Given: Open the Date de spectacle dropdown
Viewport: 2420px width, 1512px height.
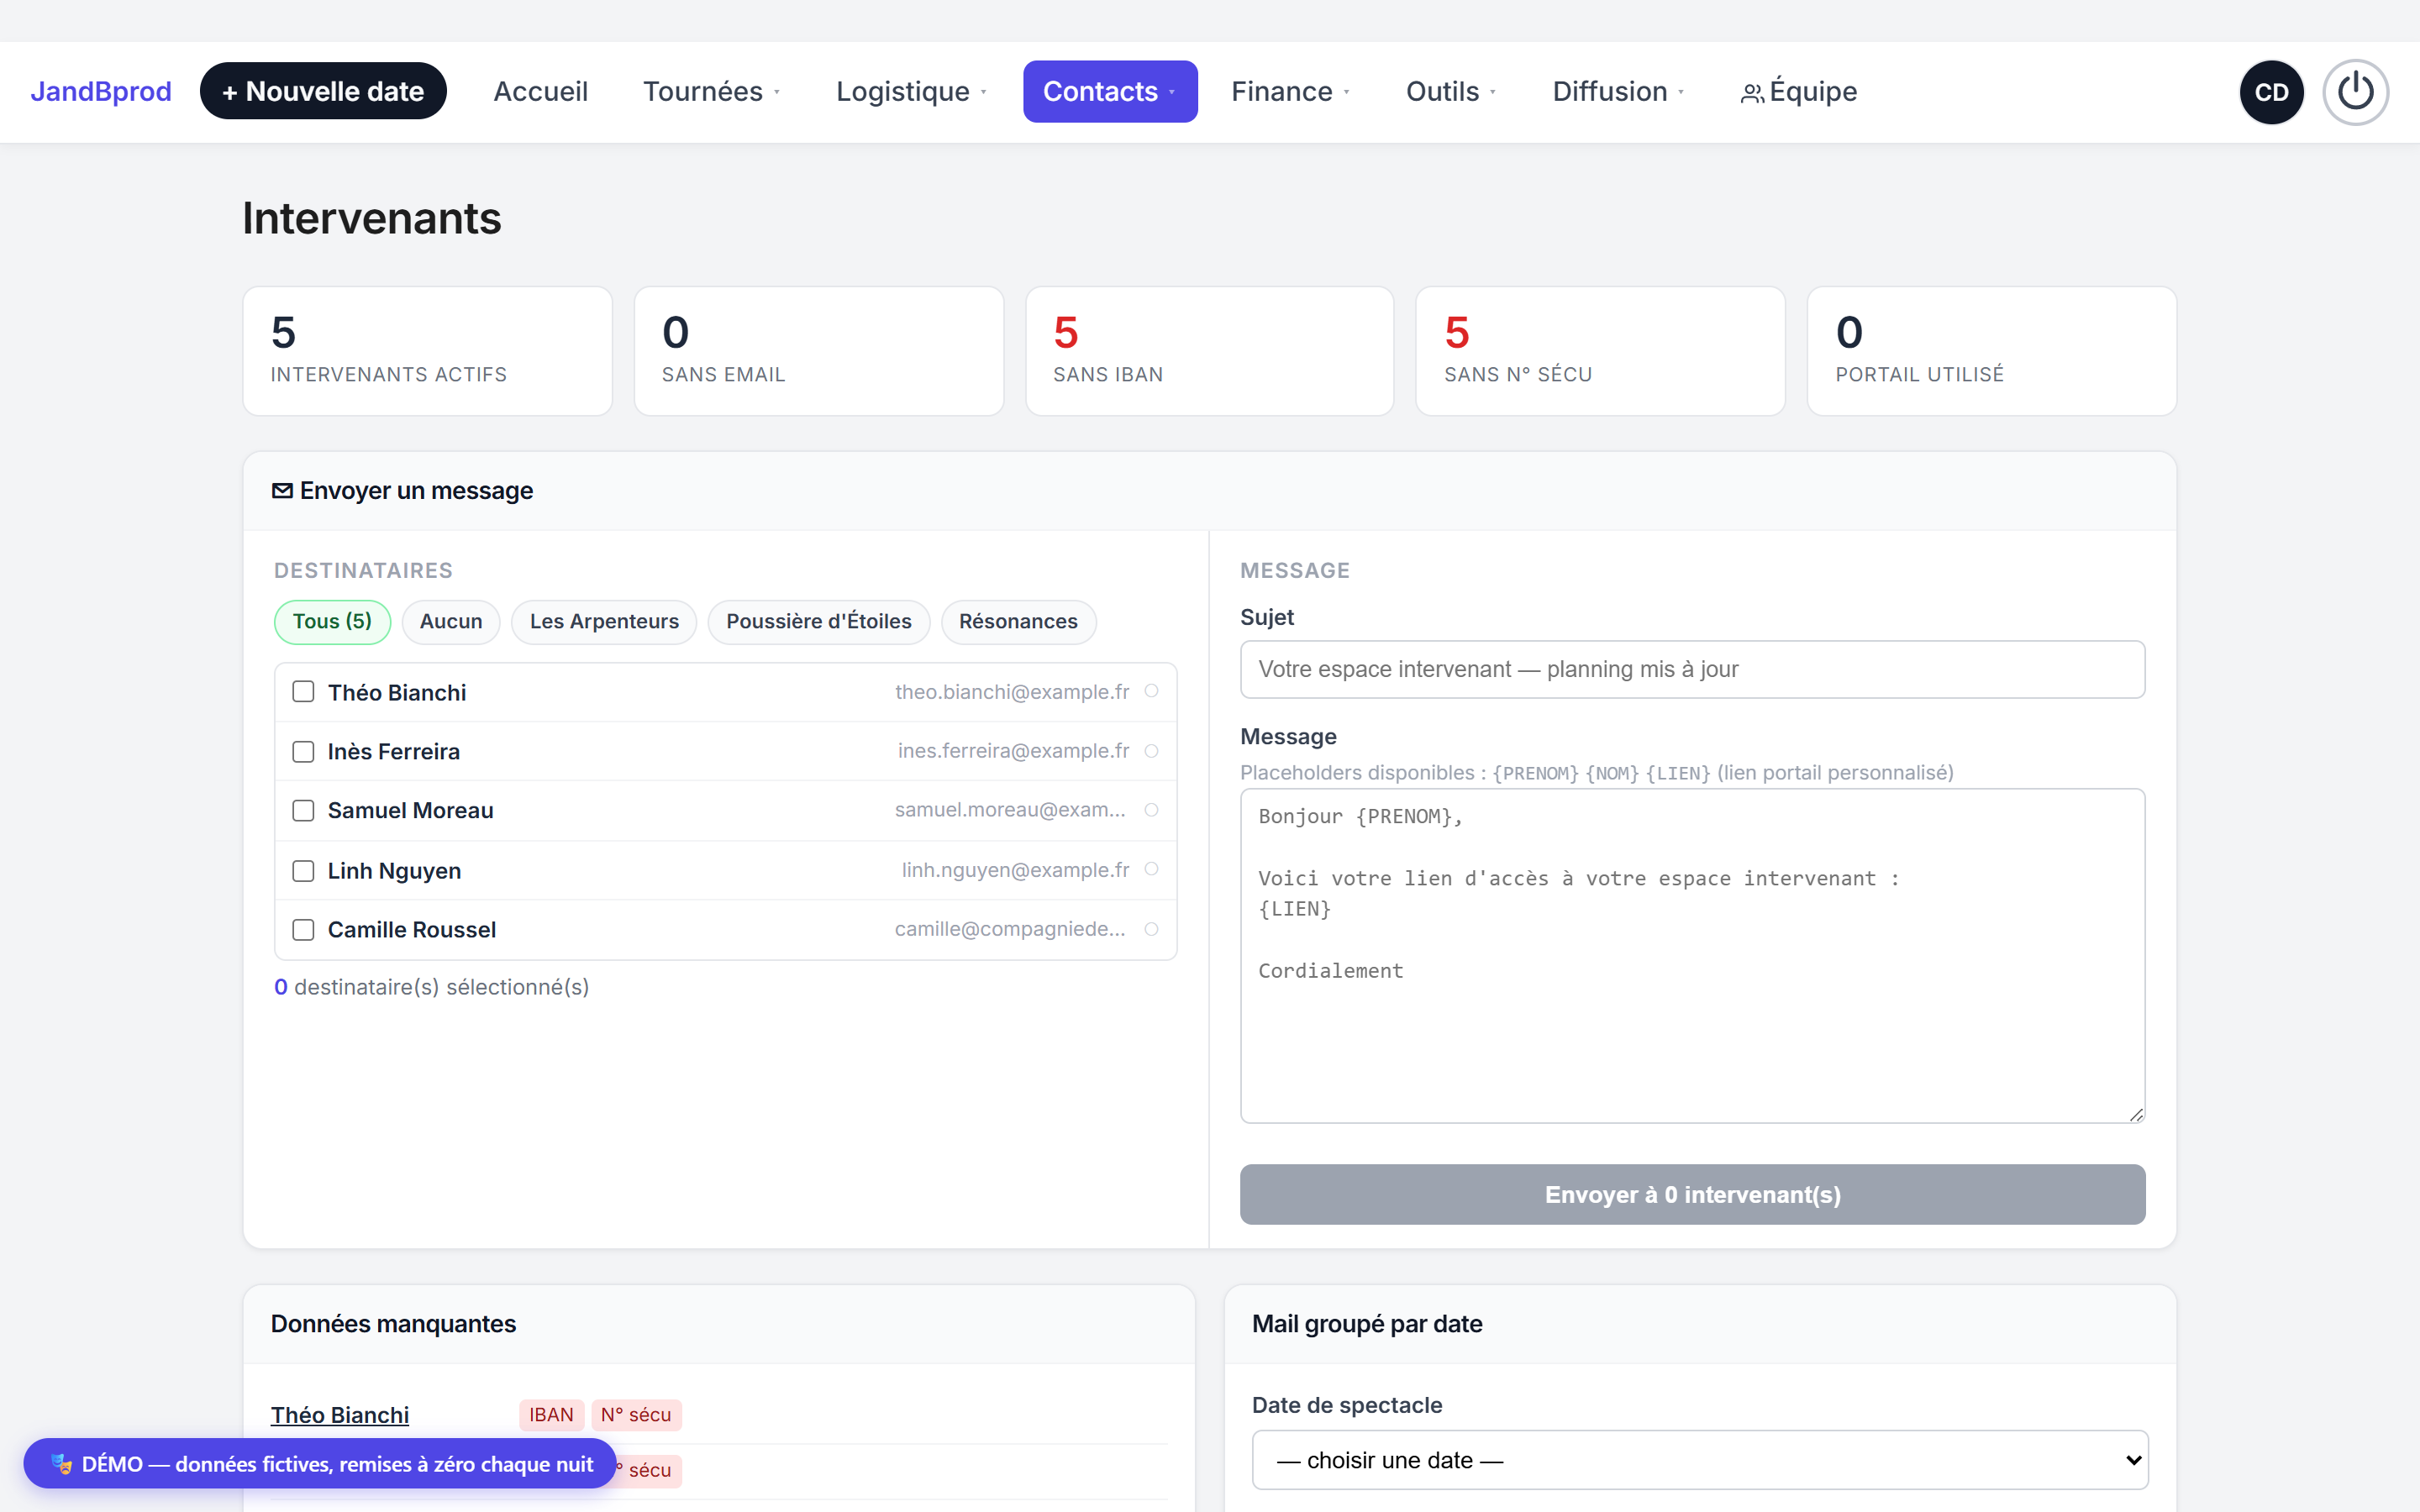Looking at the screenshot, I should point(1699,1460).
